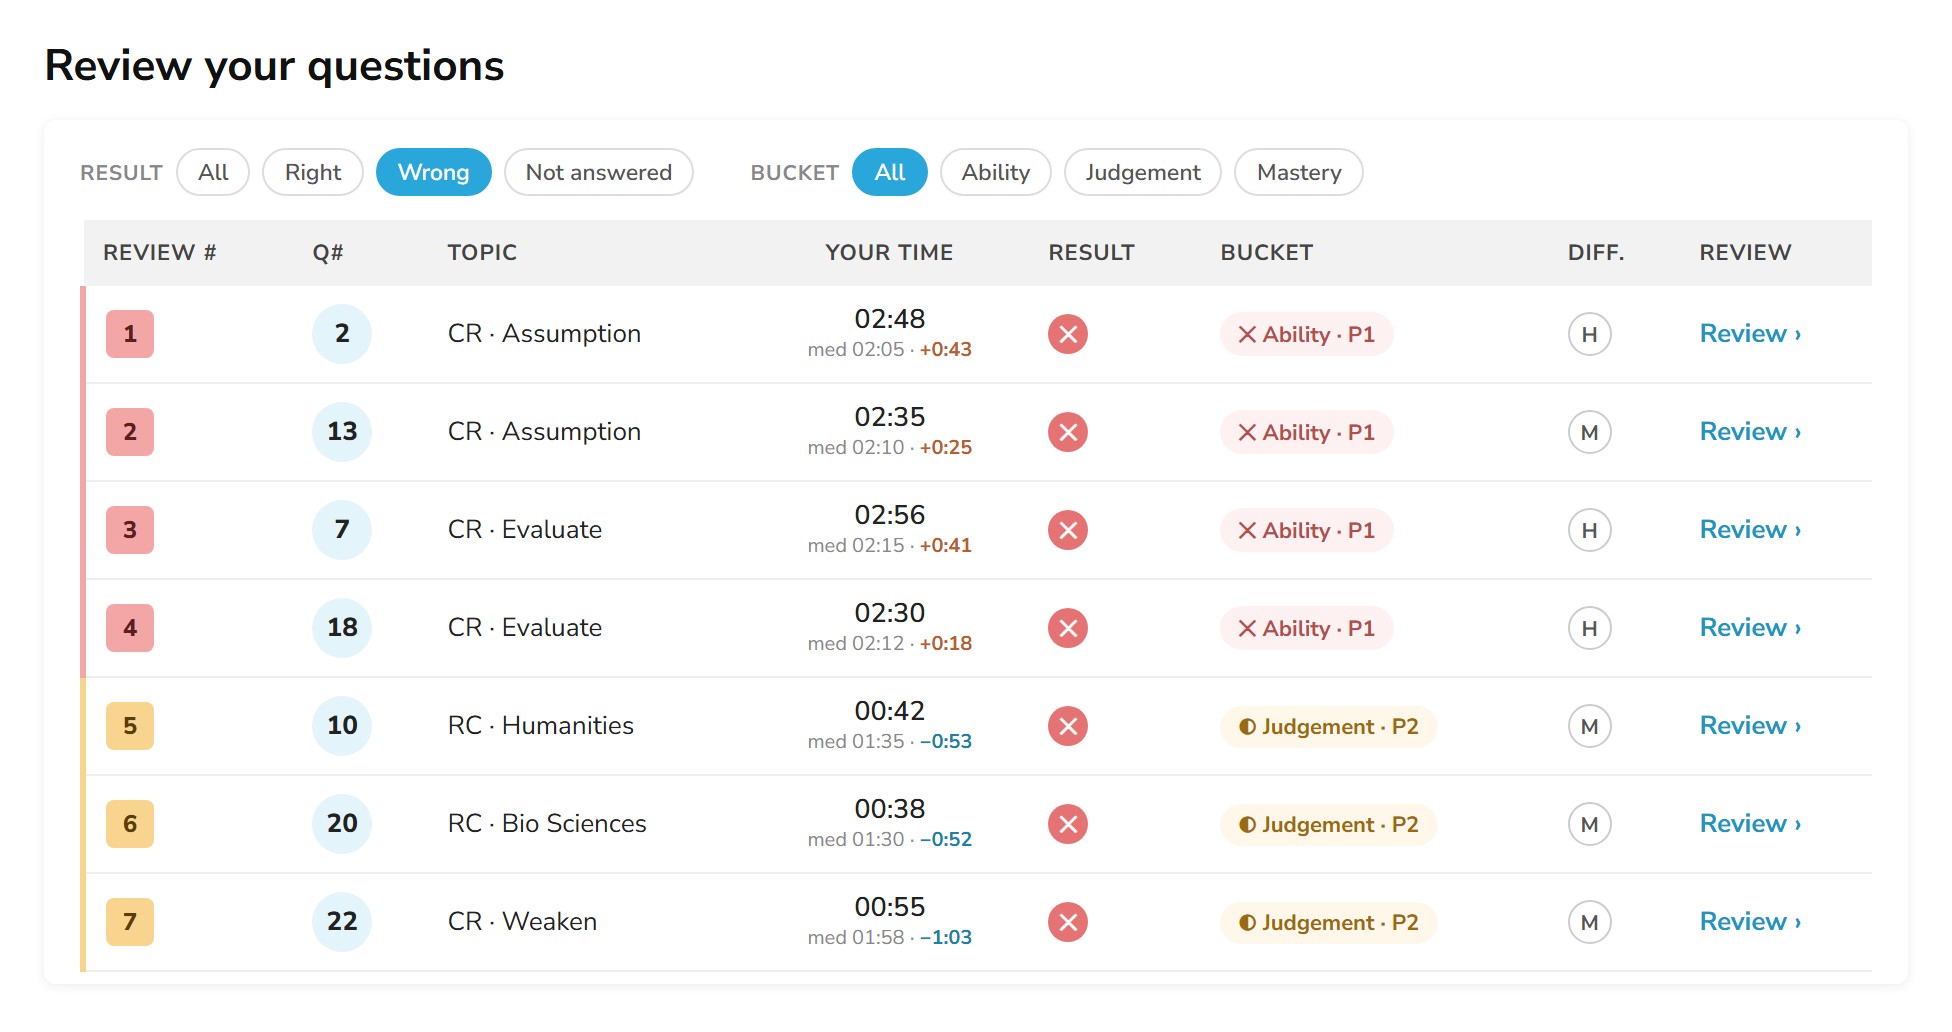
Task: Click the question number 20 circle
Action: (x=342, y=824)
